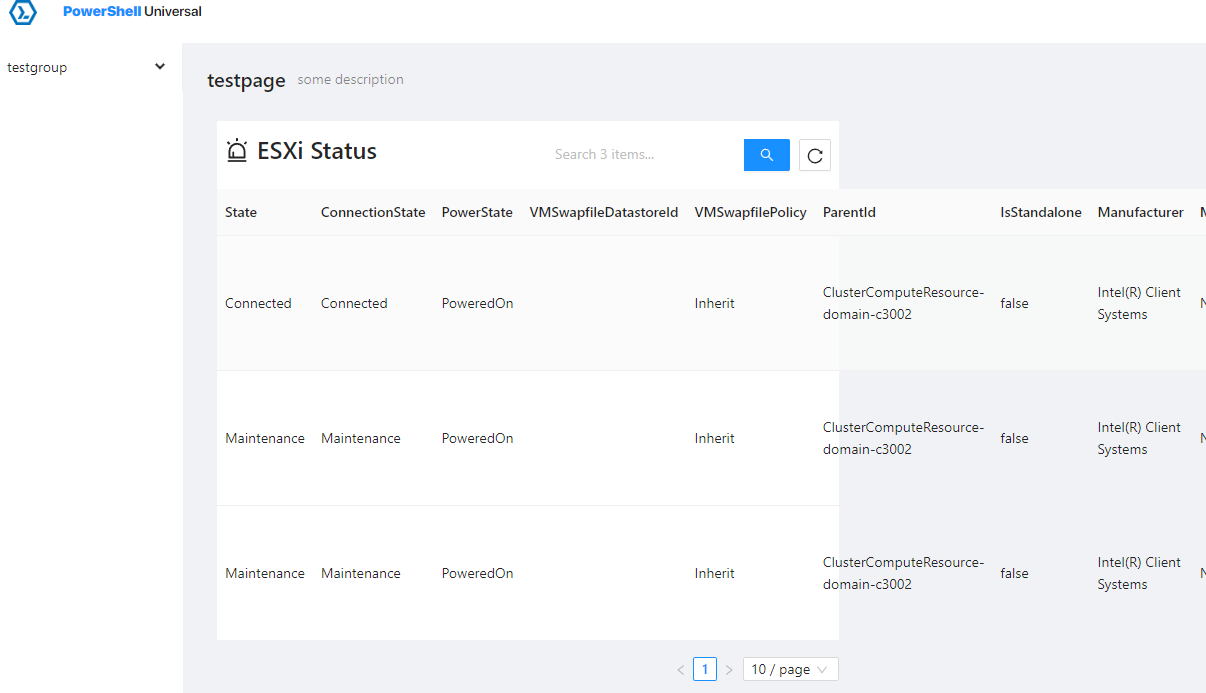Click the PowerShell Universal logo icon
This screenshot has height=693, width=1206.
click(x=23, y=12)
